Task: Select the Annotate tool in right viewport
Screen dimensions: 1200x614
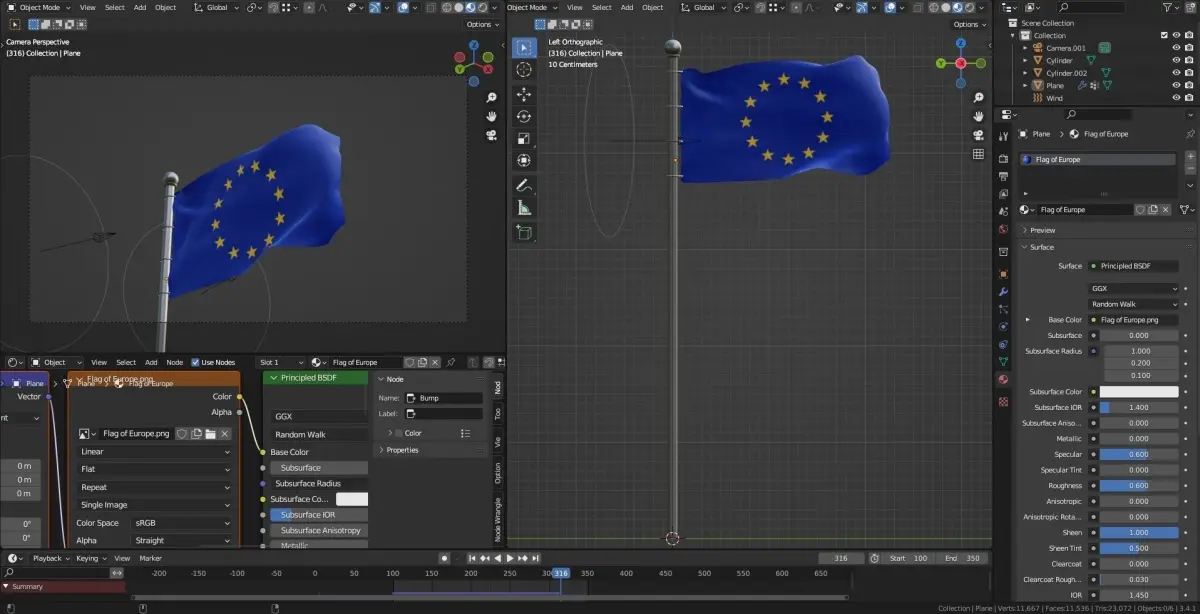Action: [524, 186]
